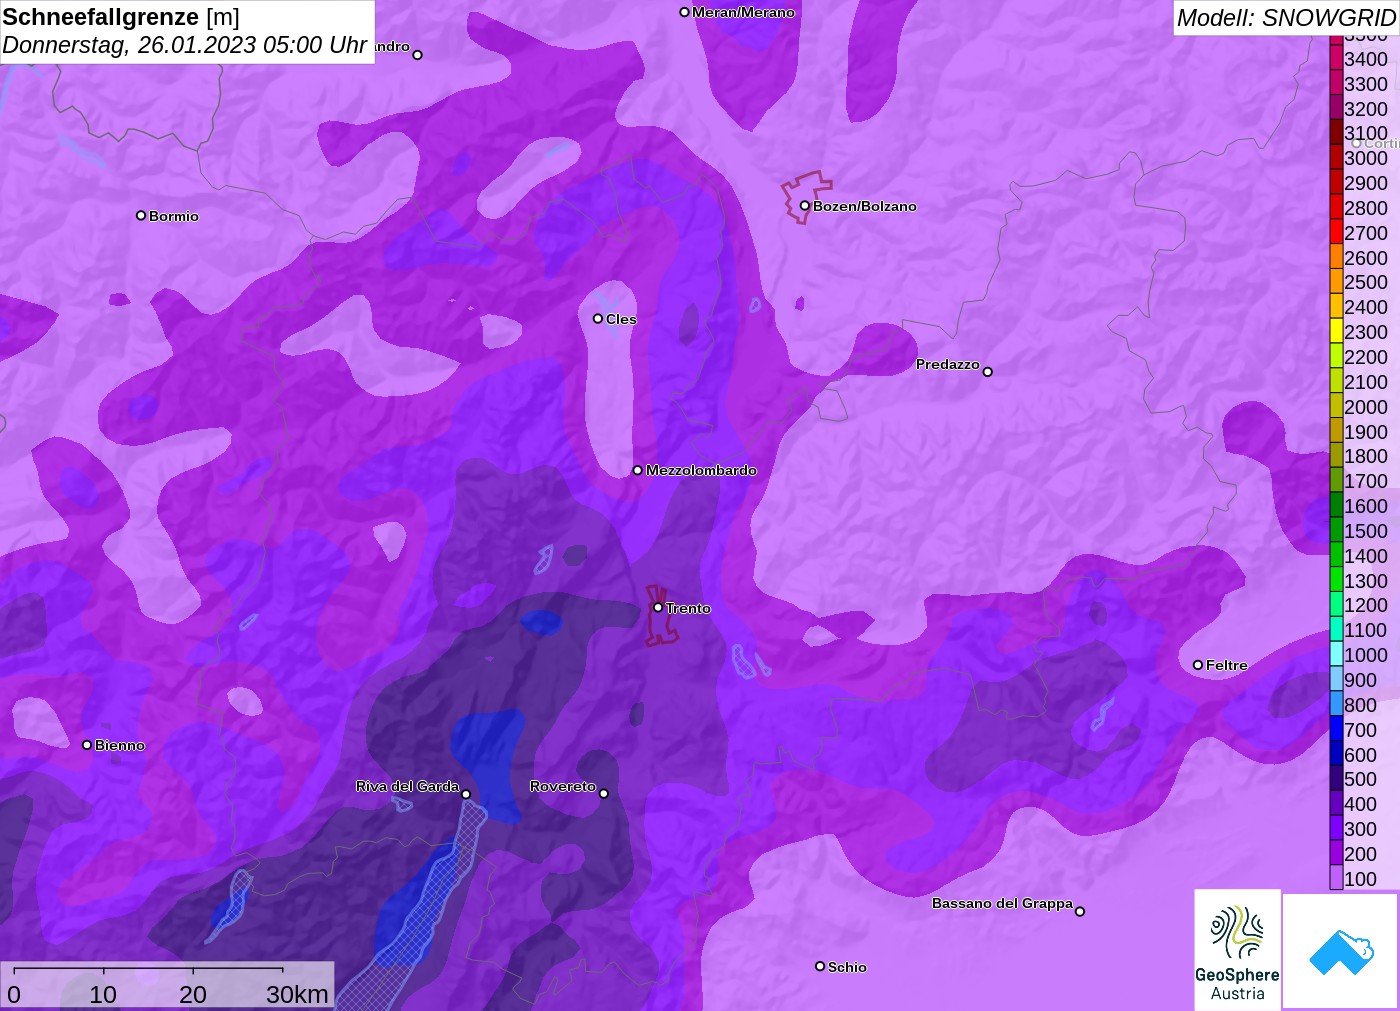Click the 30km scale bar label
This screenshot has height=1011, width=1400.
click(x=297, y=994)
